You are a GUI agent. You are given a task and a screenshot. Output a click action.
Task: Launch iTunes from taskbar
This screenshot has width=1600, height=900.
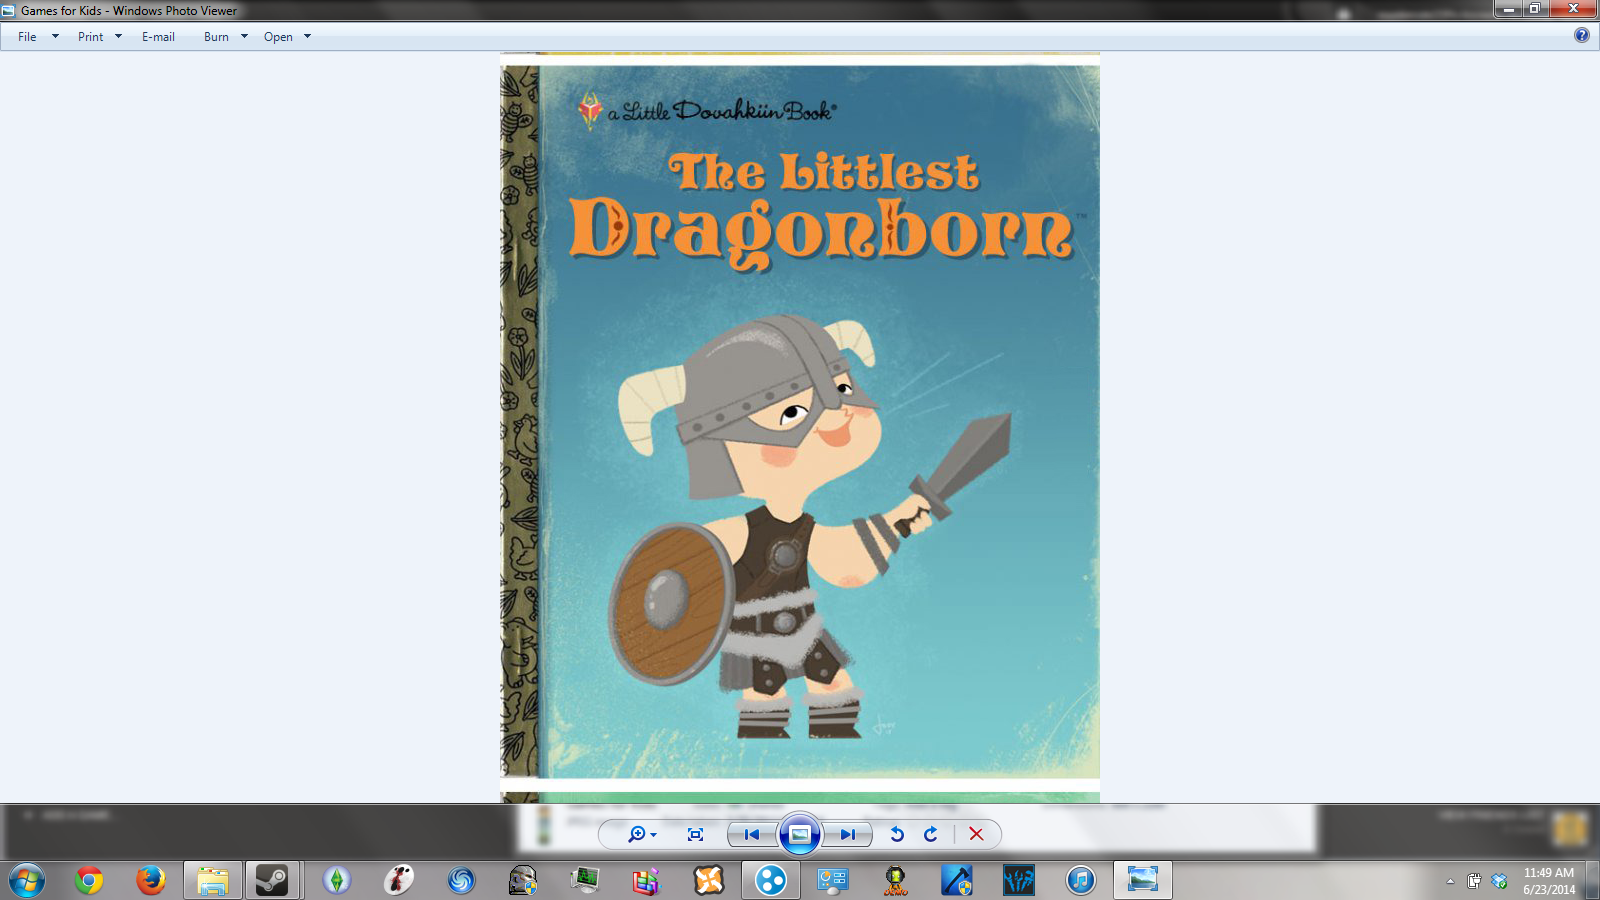coord(1081,881)
